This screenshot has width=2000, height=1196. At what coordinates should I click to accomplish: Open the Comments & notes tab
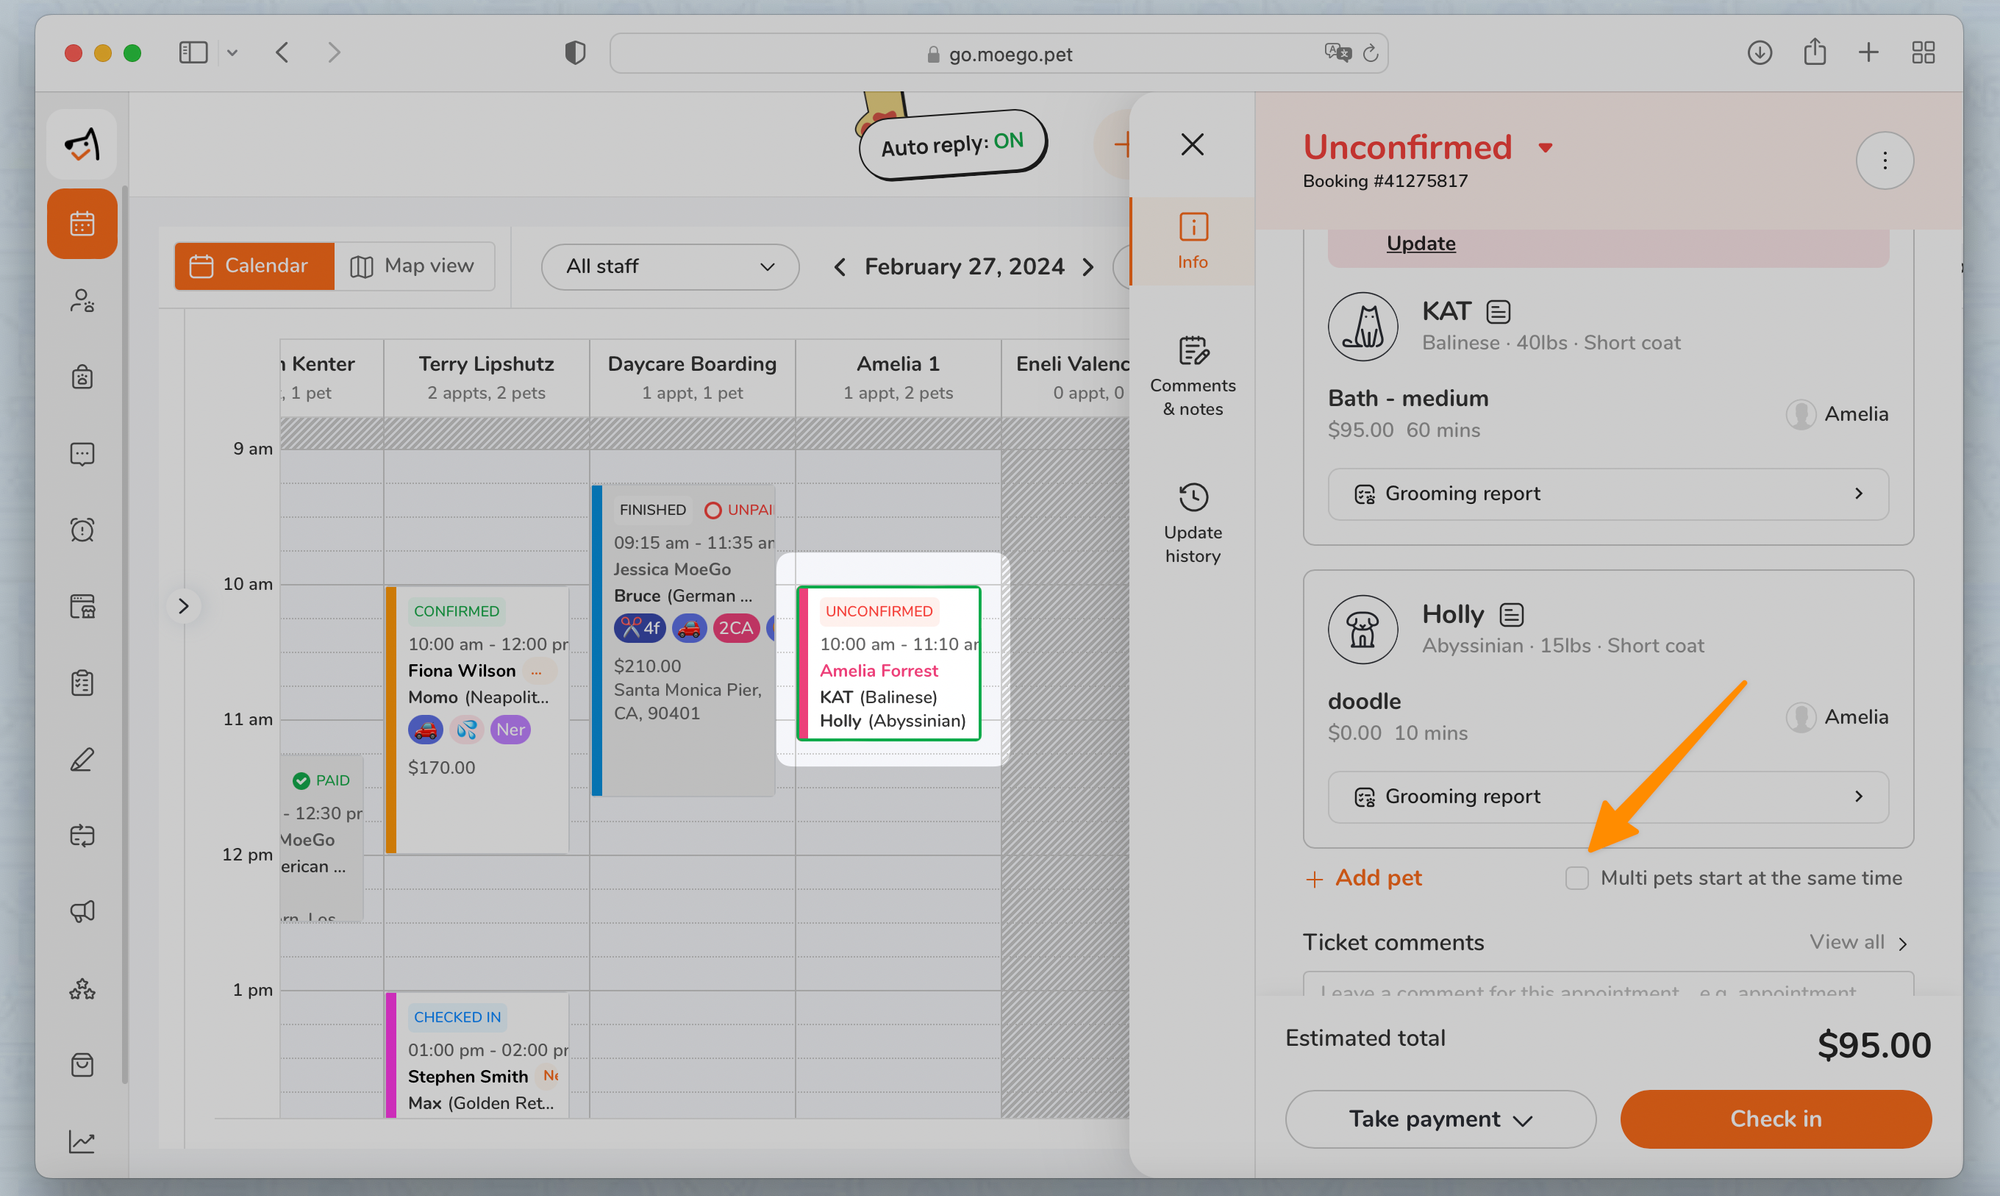1192,376
